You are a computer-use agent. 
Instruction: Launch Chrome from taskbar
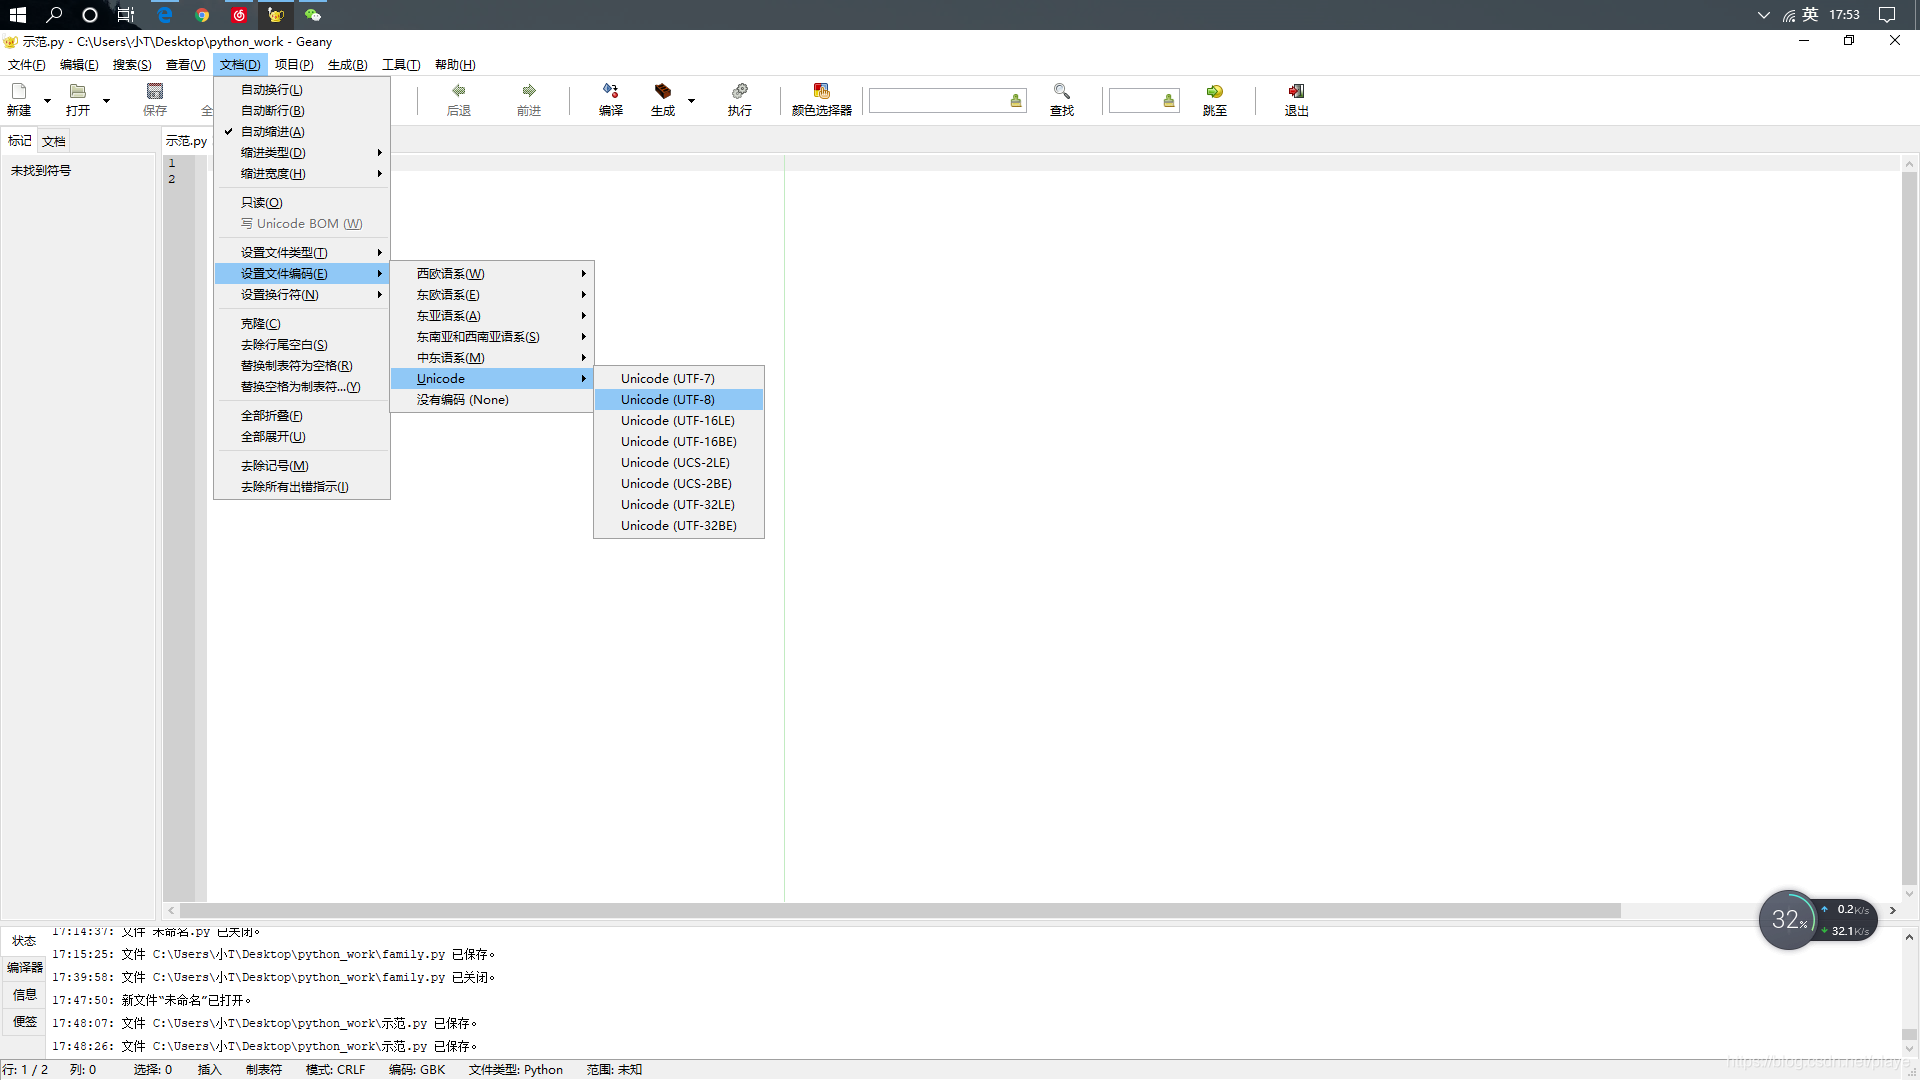[x=202, y=15]
